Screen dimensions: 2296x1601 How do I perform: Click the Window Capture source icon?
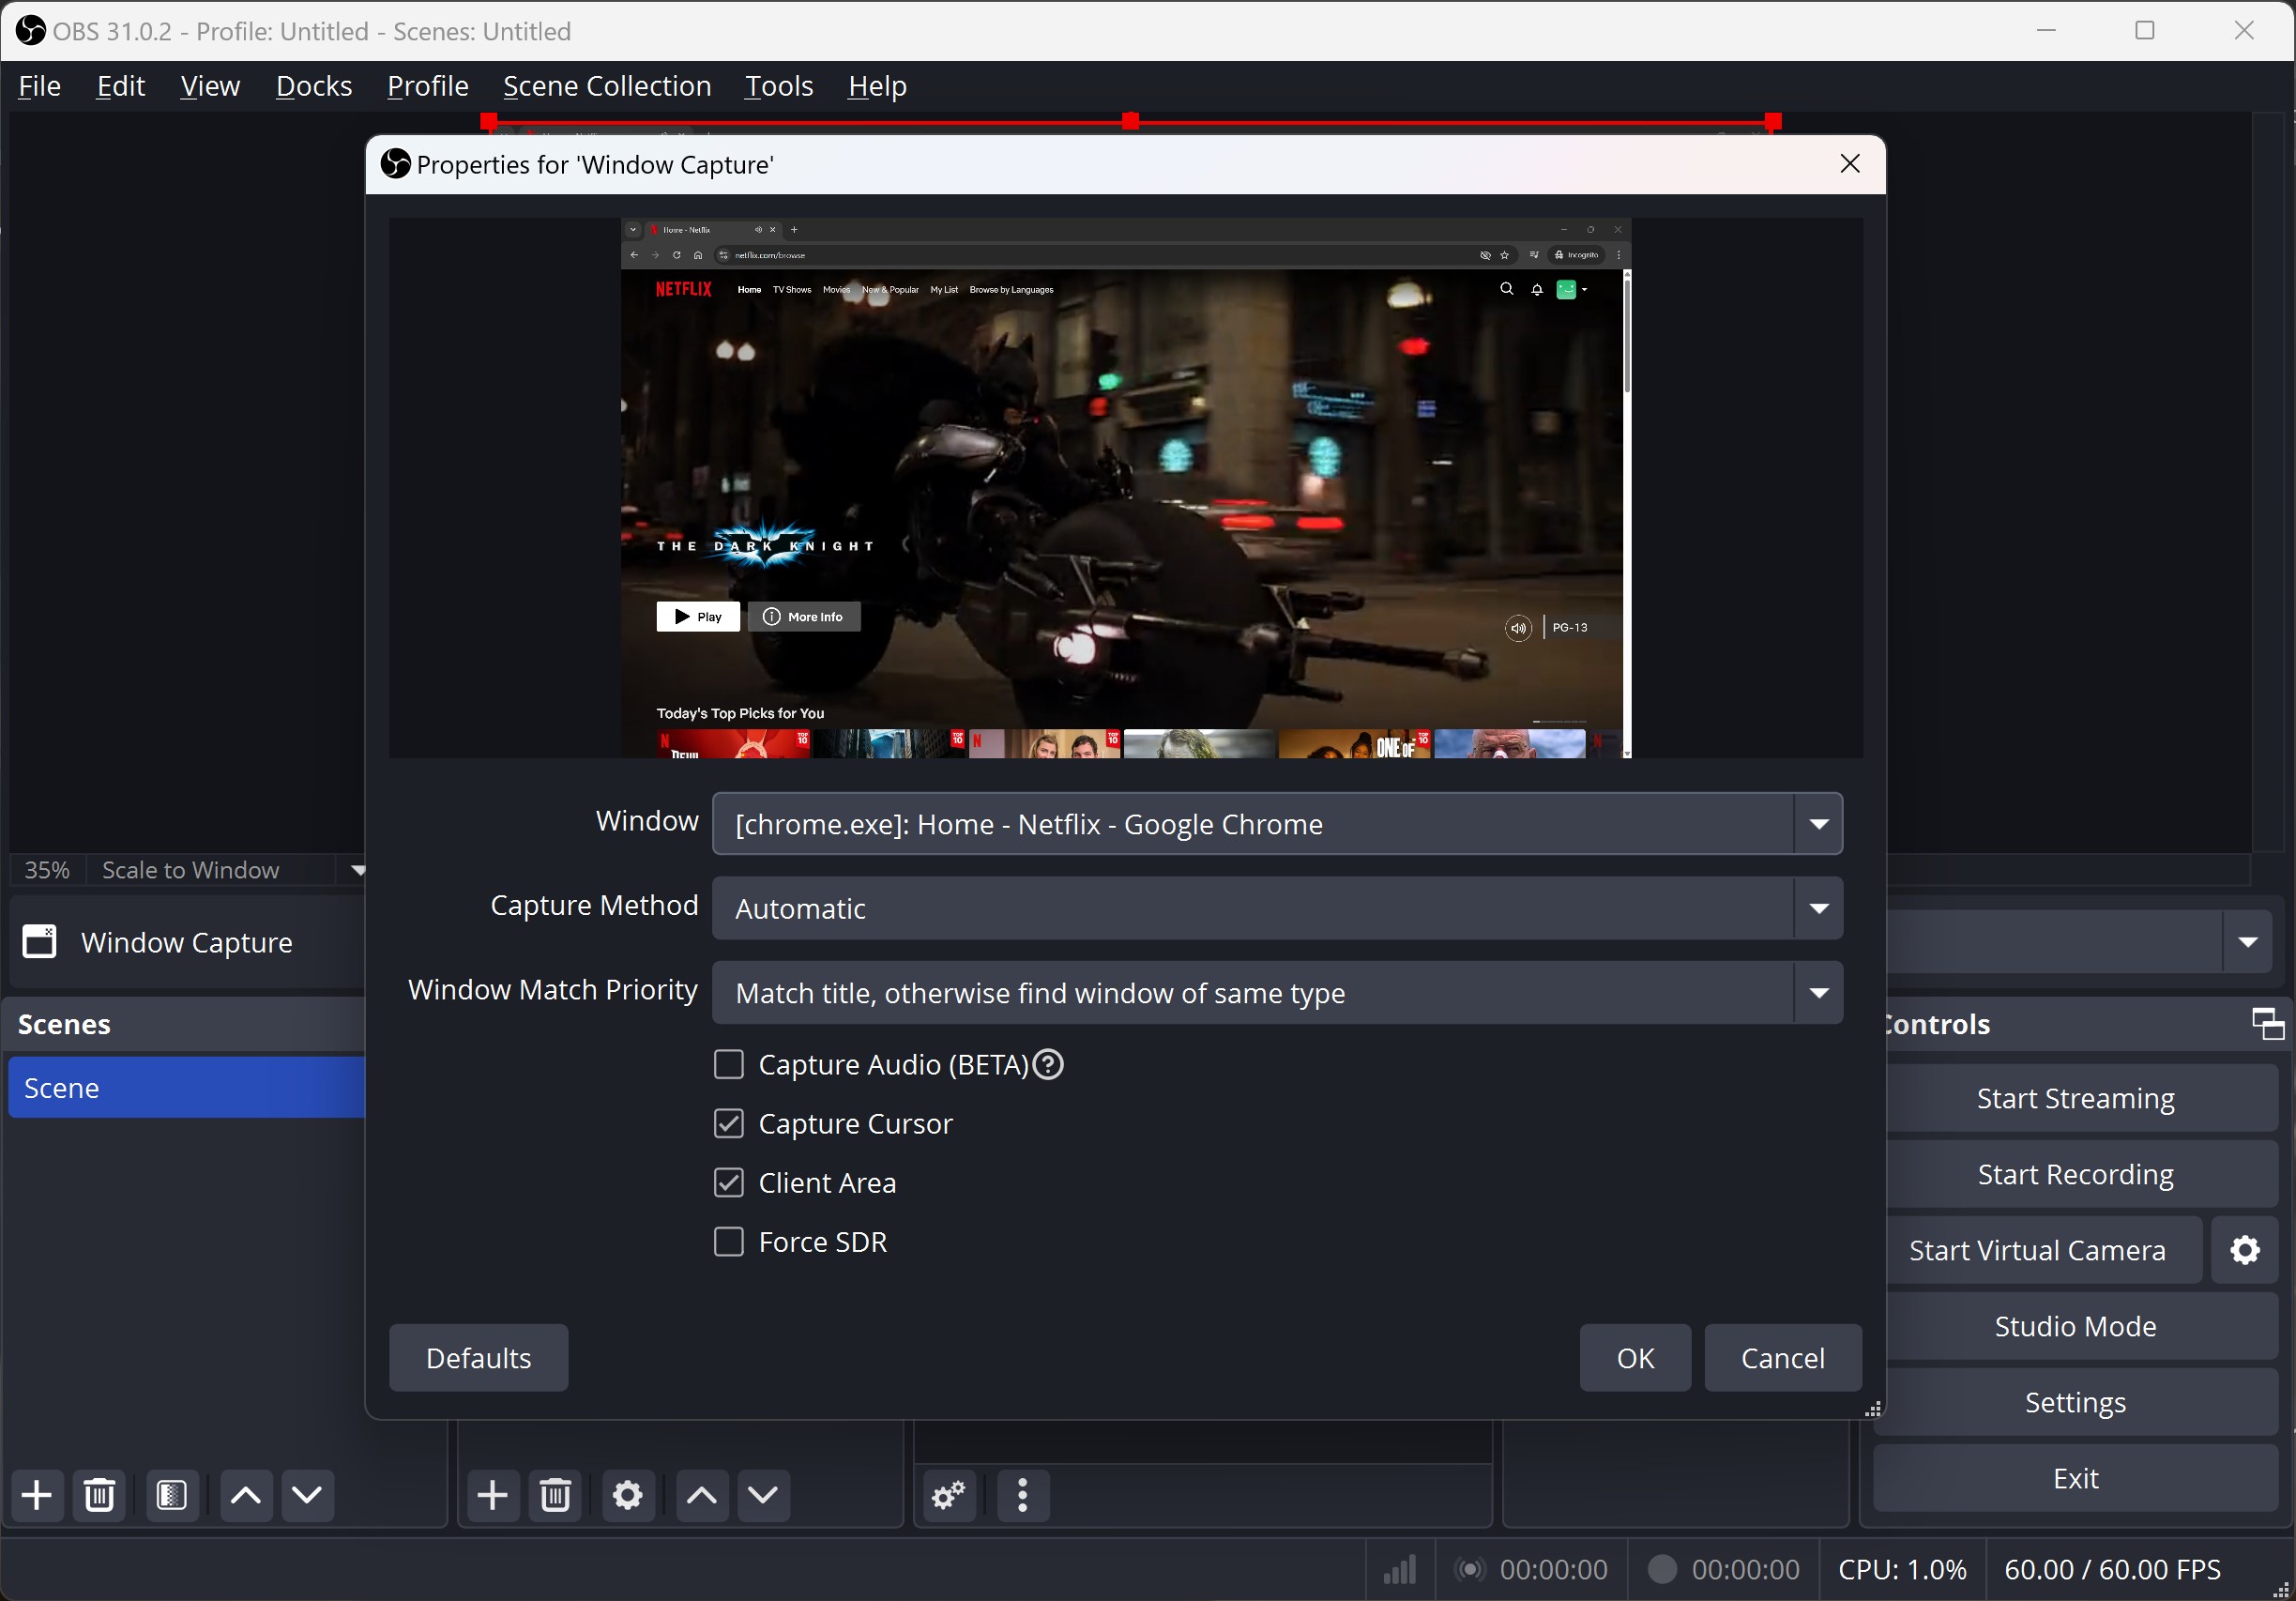40,942
